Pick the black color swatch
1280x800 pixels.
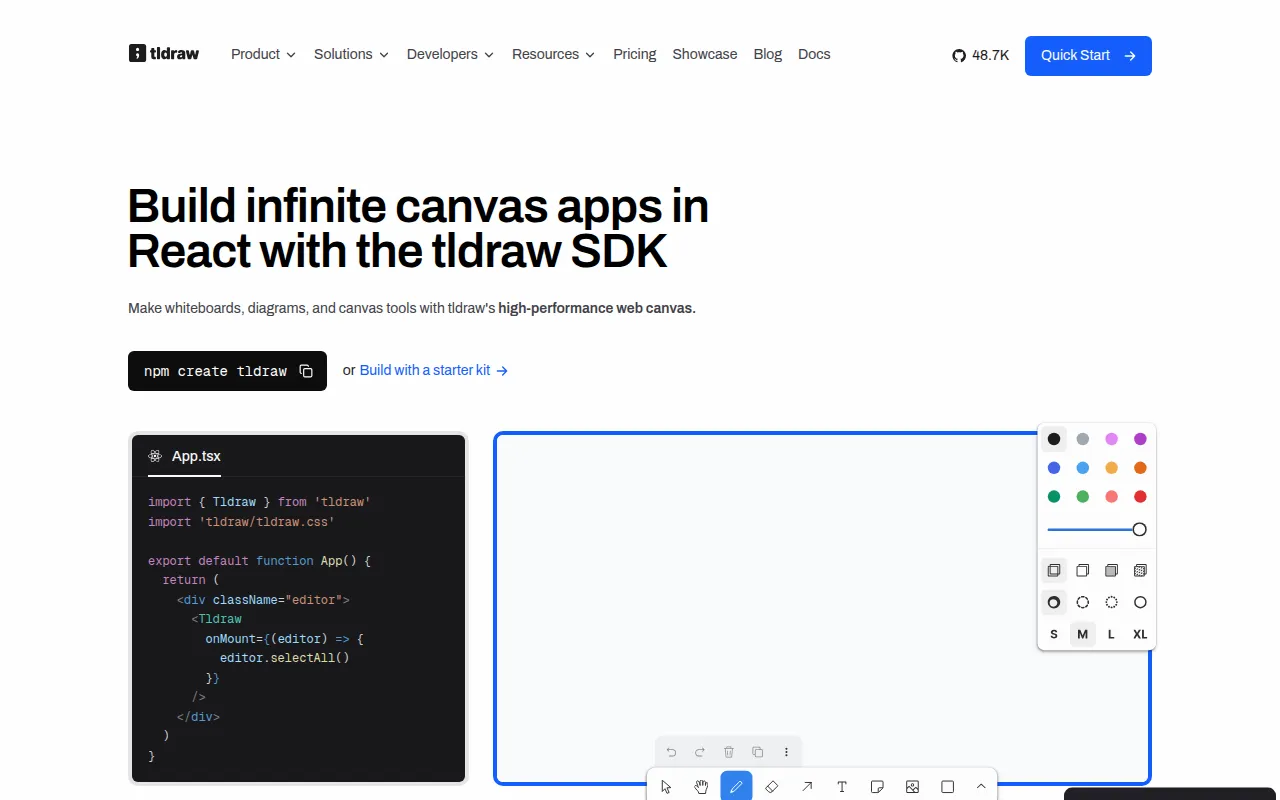tap(1054, 439)
